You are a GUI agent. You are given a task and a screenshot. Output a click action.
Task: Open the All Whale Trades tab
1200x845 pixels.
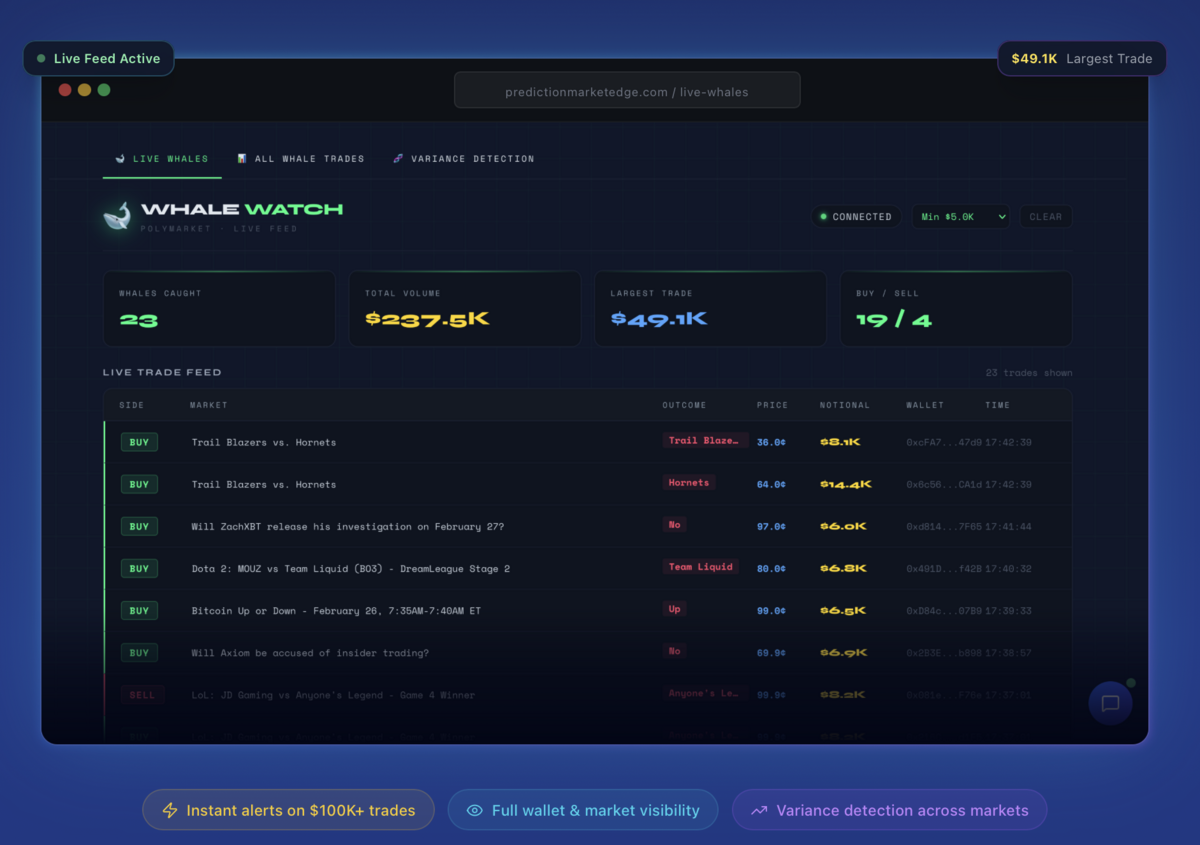pos(301,159)
